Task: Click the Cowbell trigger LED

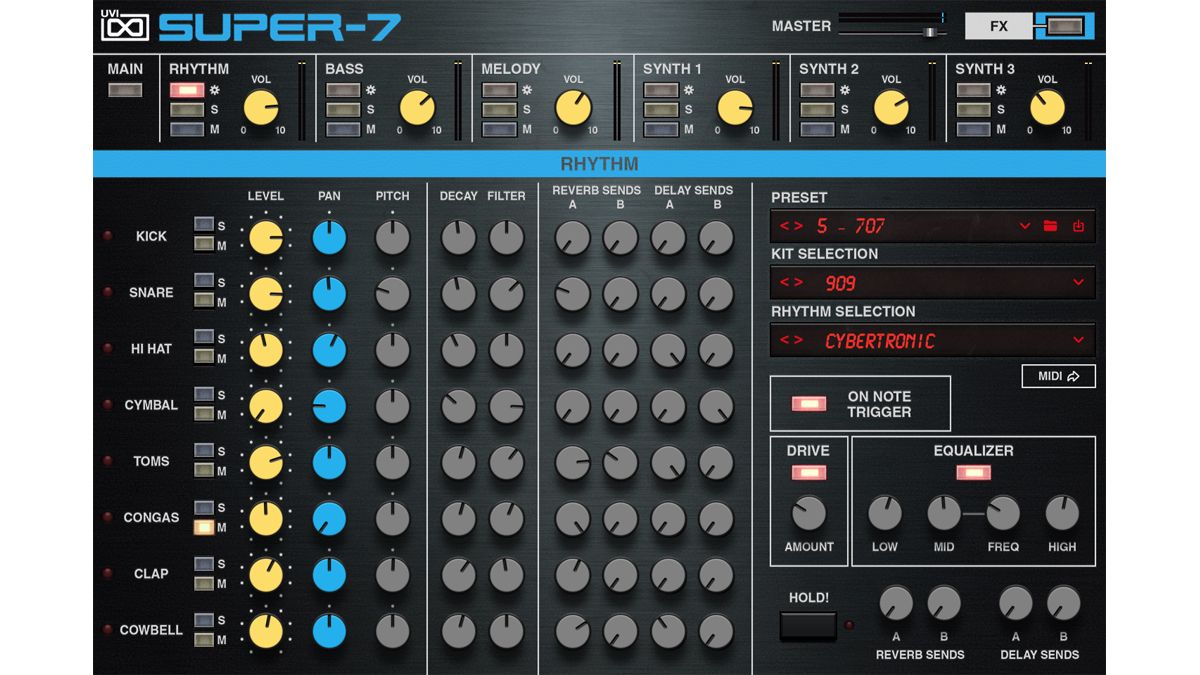Action: pos(107,629)
